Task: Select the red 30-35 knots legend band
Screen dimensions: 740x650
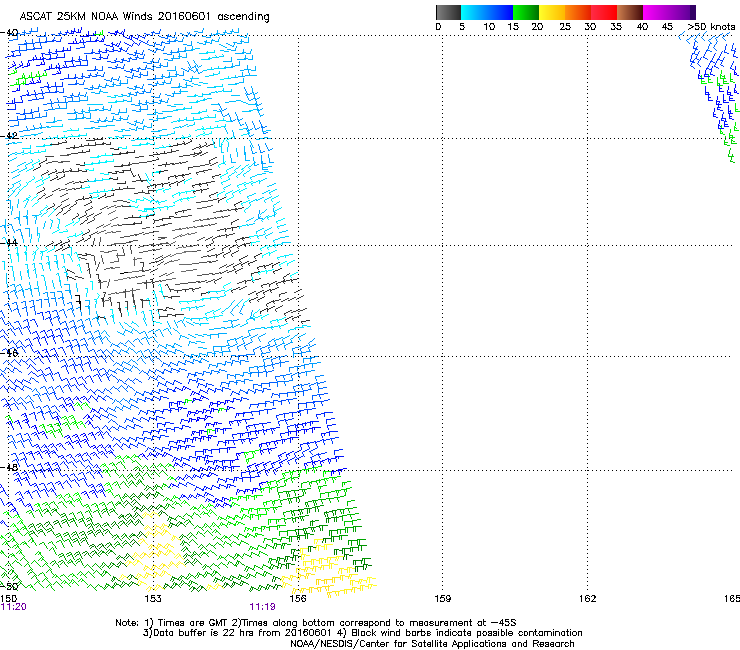Action: click(604, 12)
